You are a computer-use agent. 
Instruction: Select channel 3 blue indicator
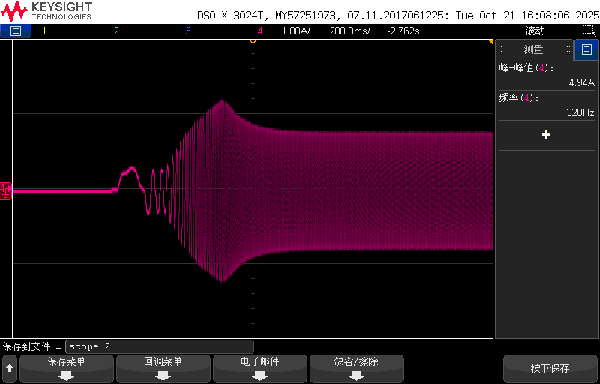188,31
